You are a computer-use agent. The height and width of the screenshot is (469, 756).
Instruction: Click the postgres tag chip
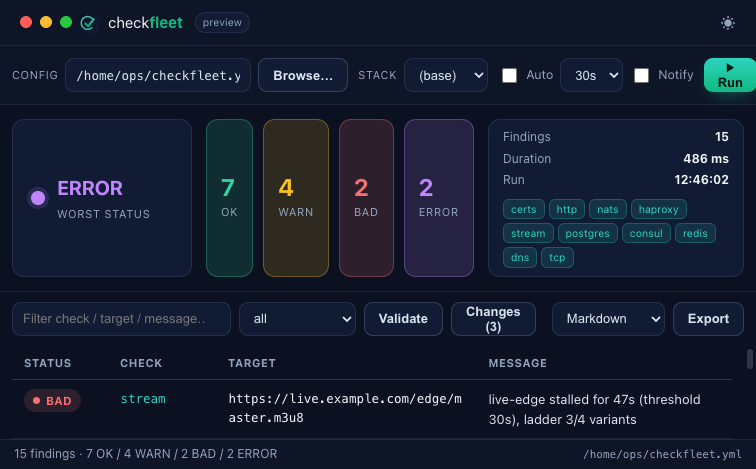click(x=588, y=233)
